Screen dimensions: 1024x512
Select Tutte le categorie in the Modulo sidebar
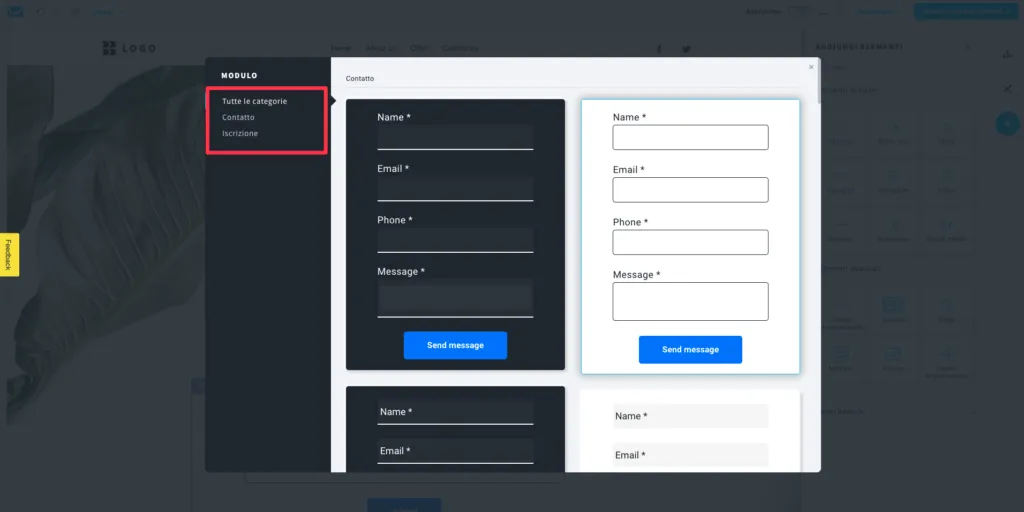click(254, 101)
